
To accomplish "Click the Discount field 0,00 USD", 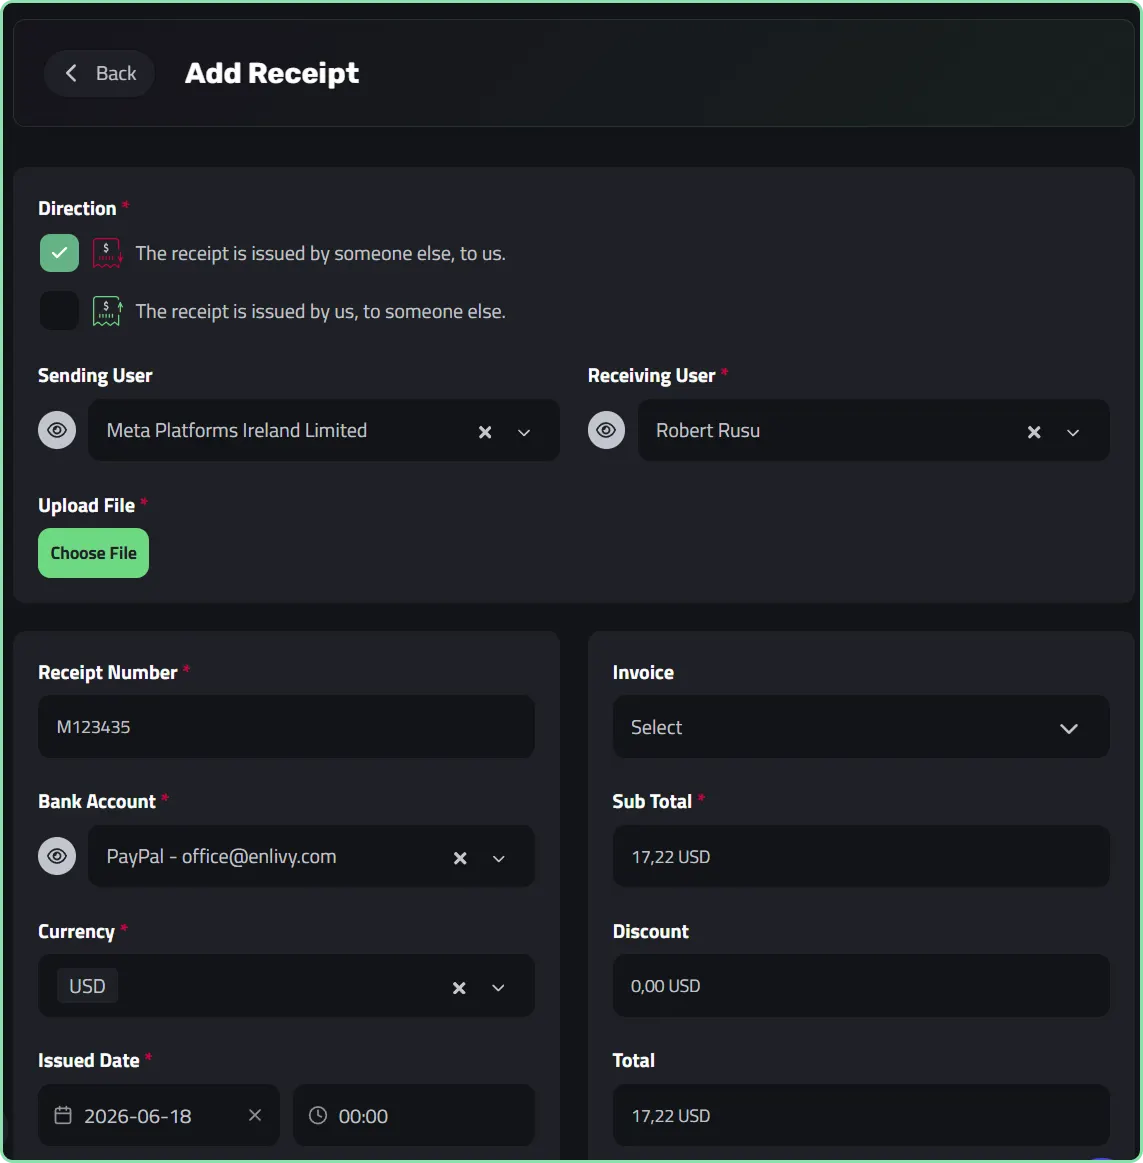I will (861, 986).
